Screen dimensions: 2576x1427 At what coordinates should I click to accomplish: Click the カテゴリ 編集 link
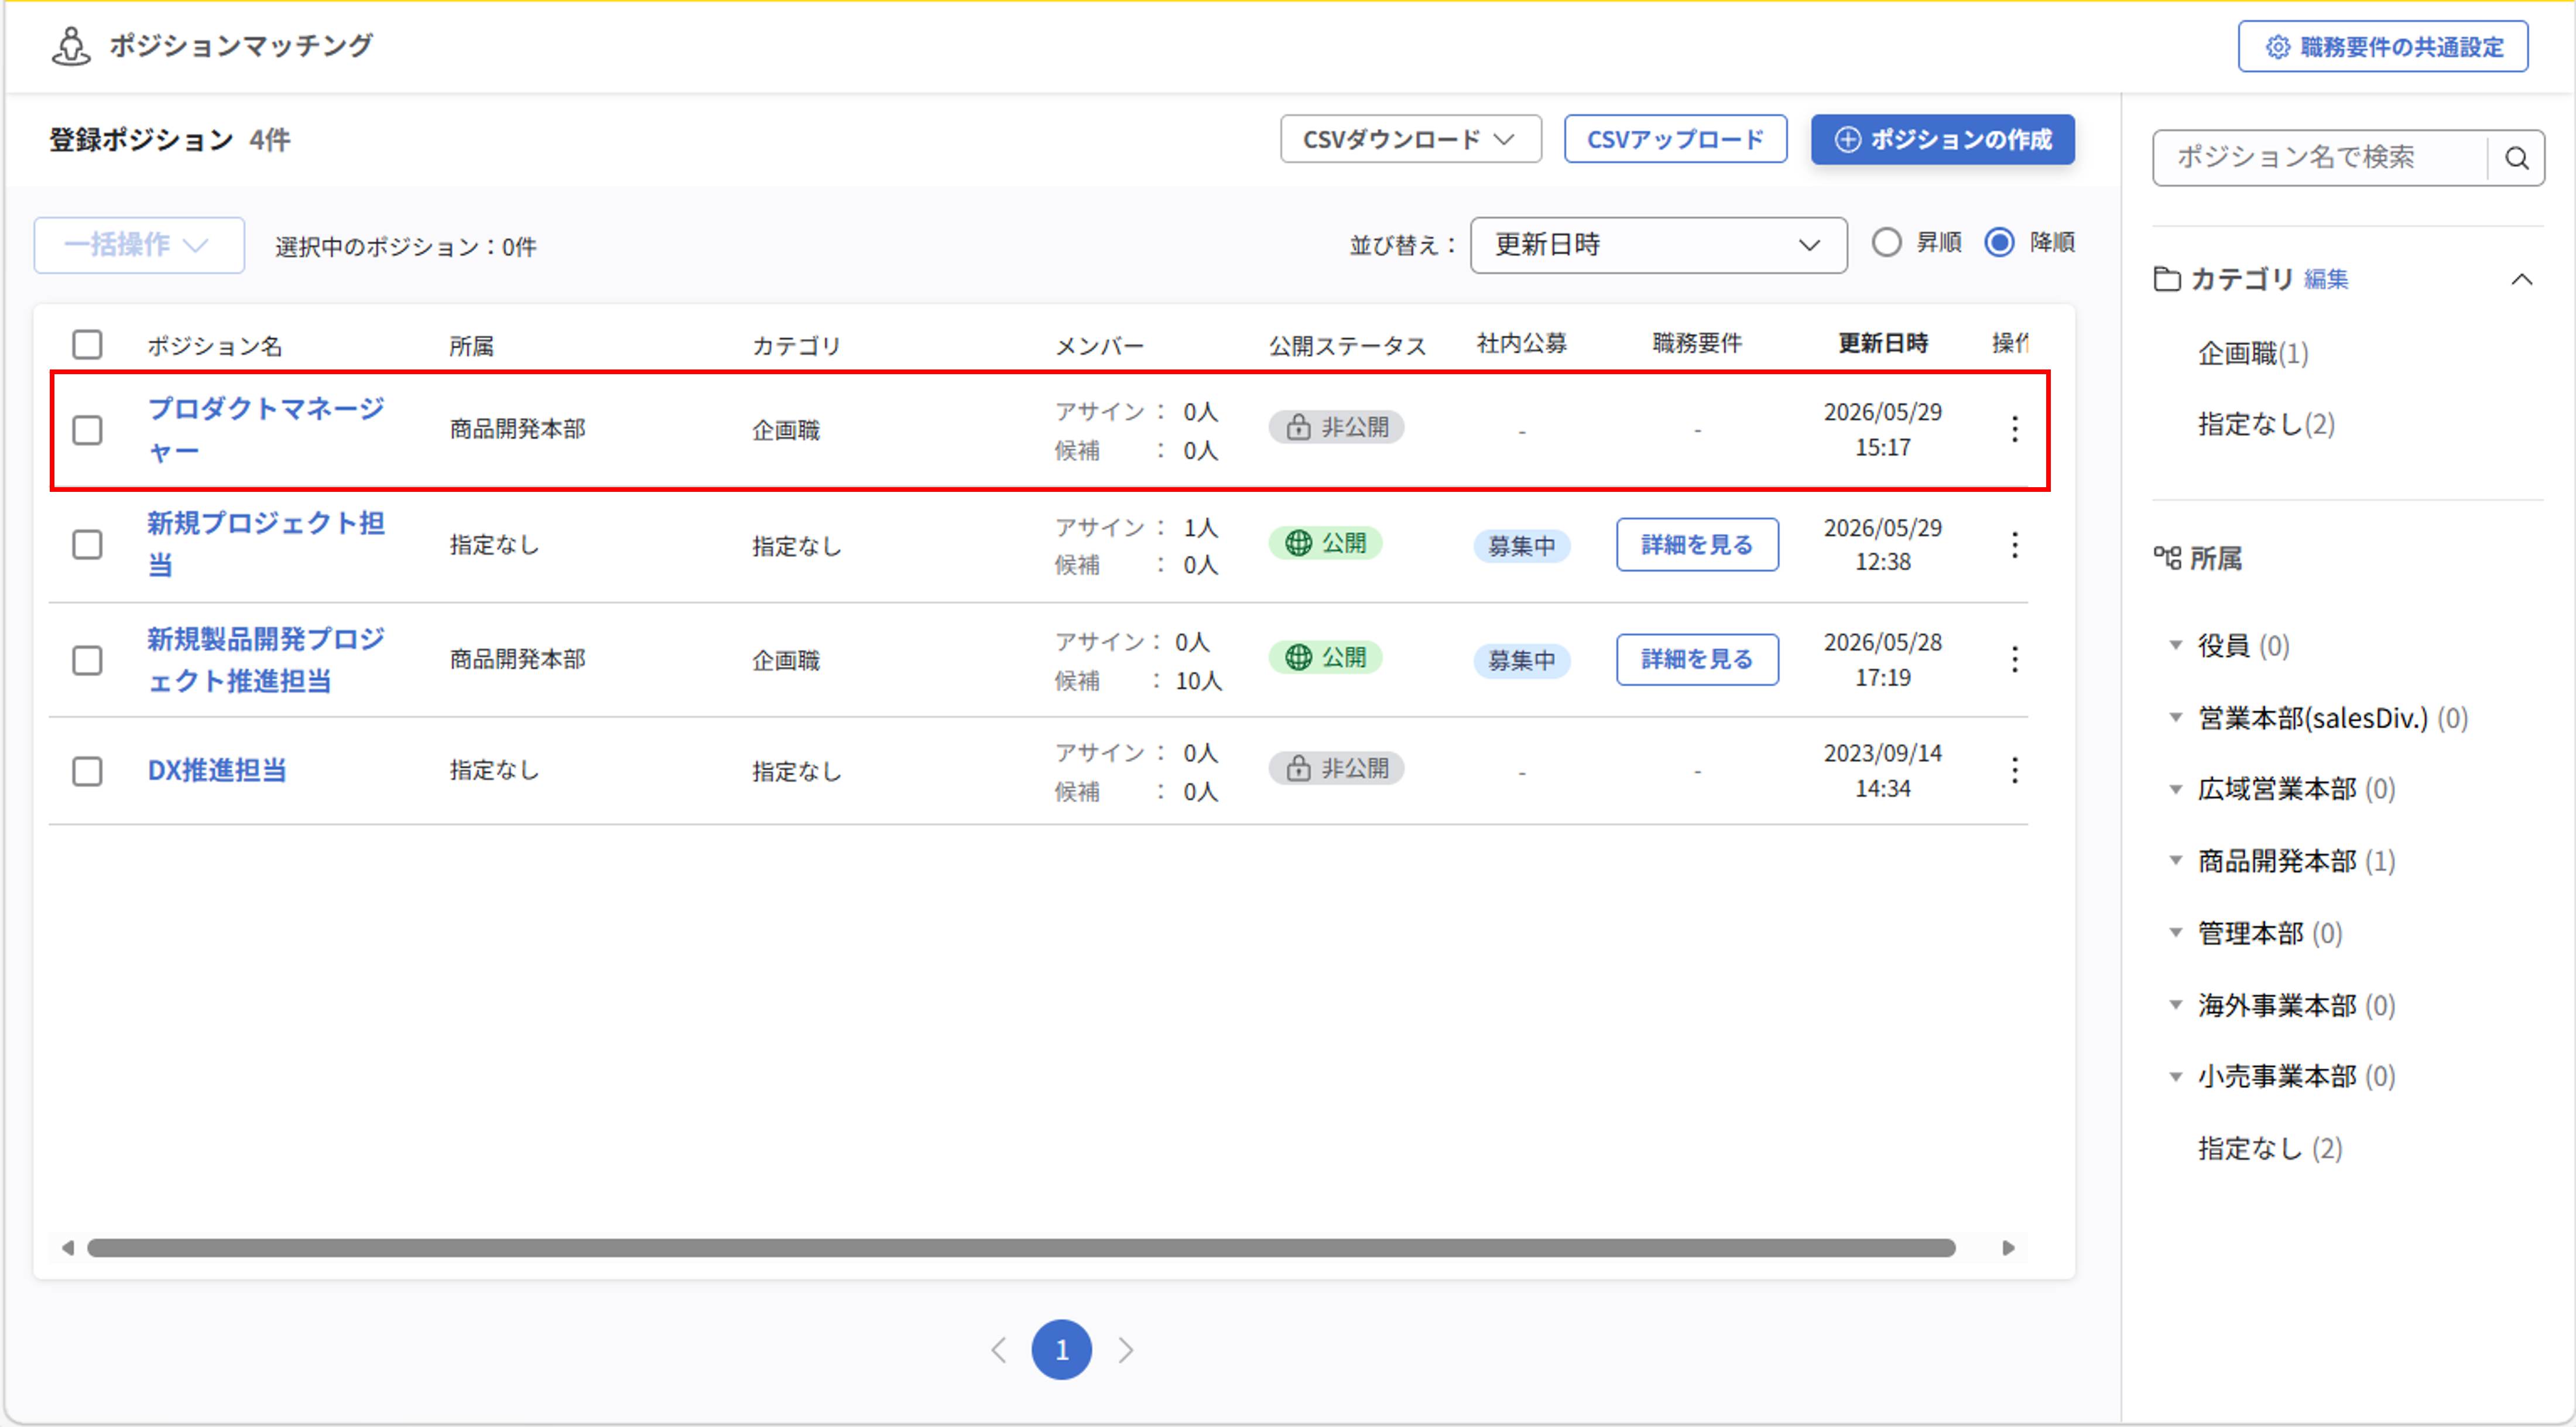(2326, 280)
